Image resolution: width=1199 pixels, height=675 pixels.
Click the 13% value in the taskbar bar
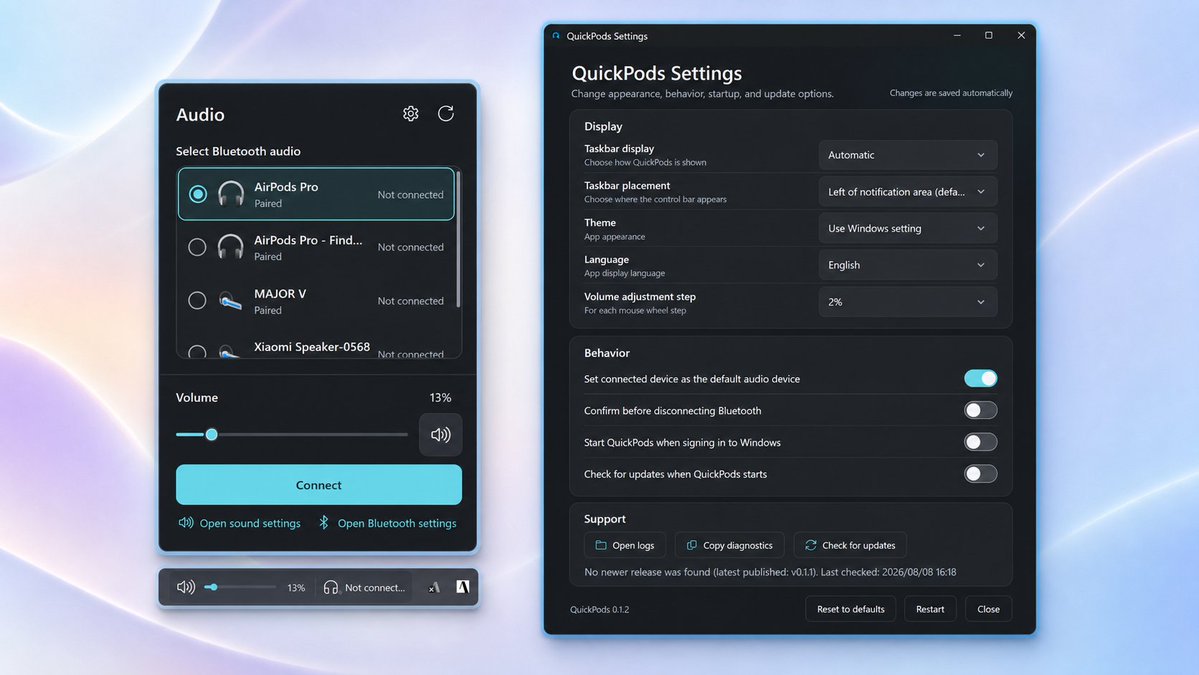coord(296,587)
